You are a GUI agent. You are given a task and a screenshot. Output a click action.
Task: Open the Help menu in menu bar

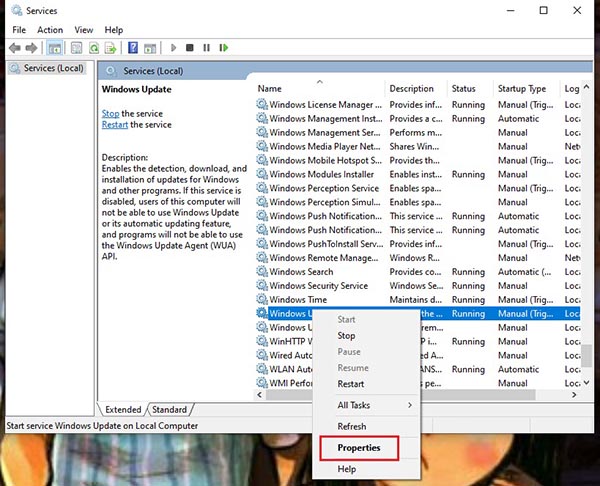114,30
